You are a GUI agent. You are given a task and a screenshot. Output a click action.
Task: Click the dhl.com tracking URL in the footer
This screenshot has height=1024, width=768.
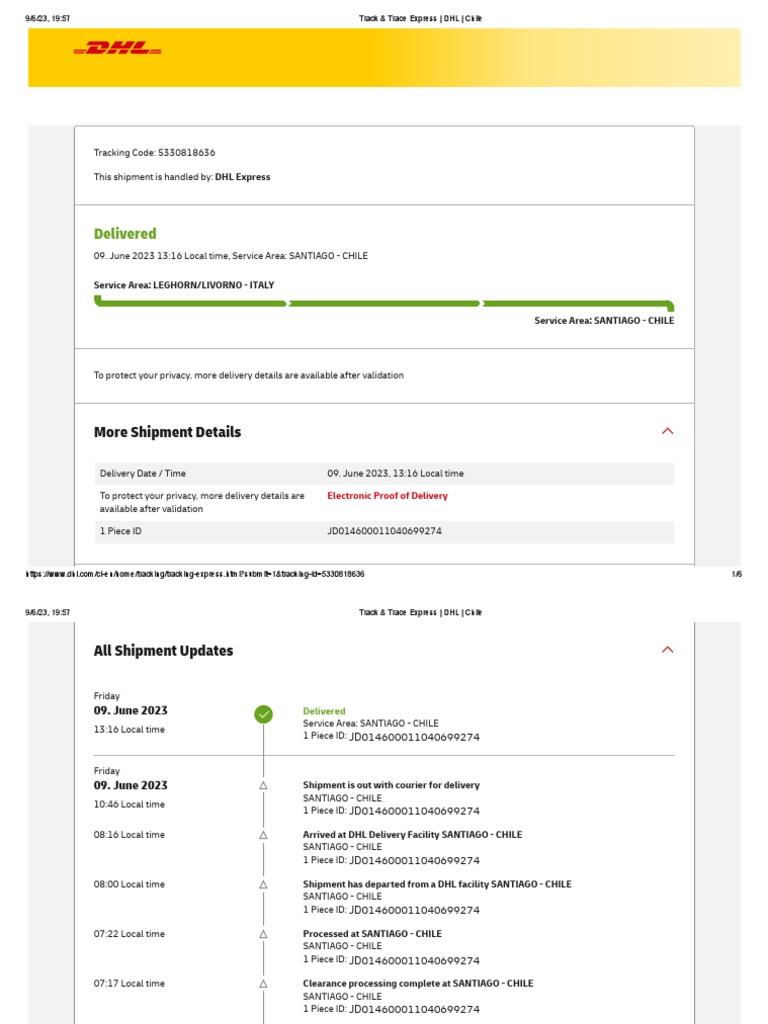pyautogui.click(x=195, y=574)
